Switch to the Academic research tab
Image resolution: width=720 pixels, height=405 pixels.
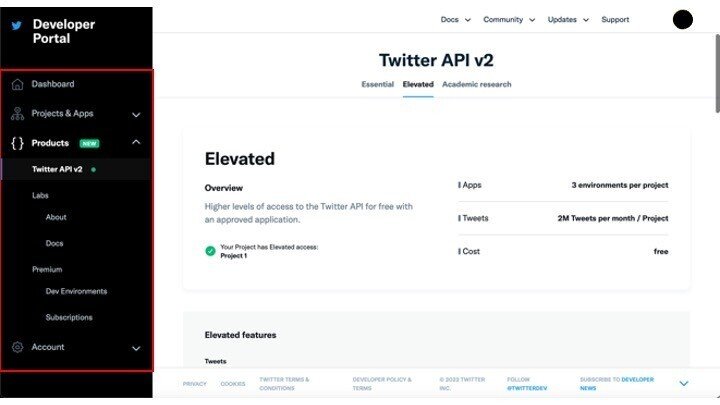click(x=477, y=84)
